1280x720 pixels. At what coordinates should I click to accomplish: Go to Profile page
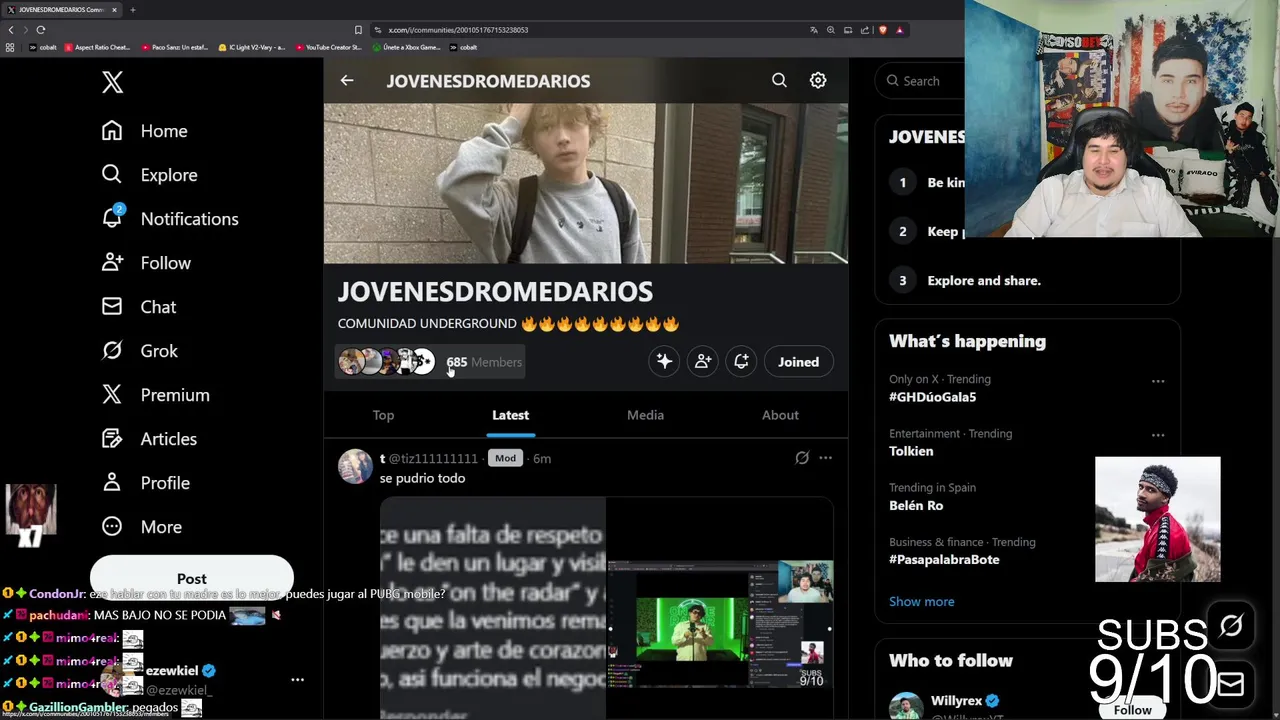145,483
